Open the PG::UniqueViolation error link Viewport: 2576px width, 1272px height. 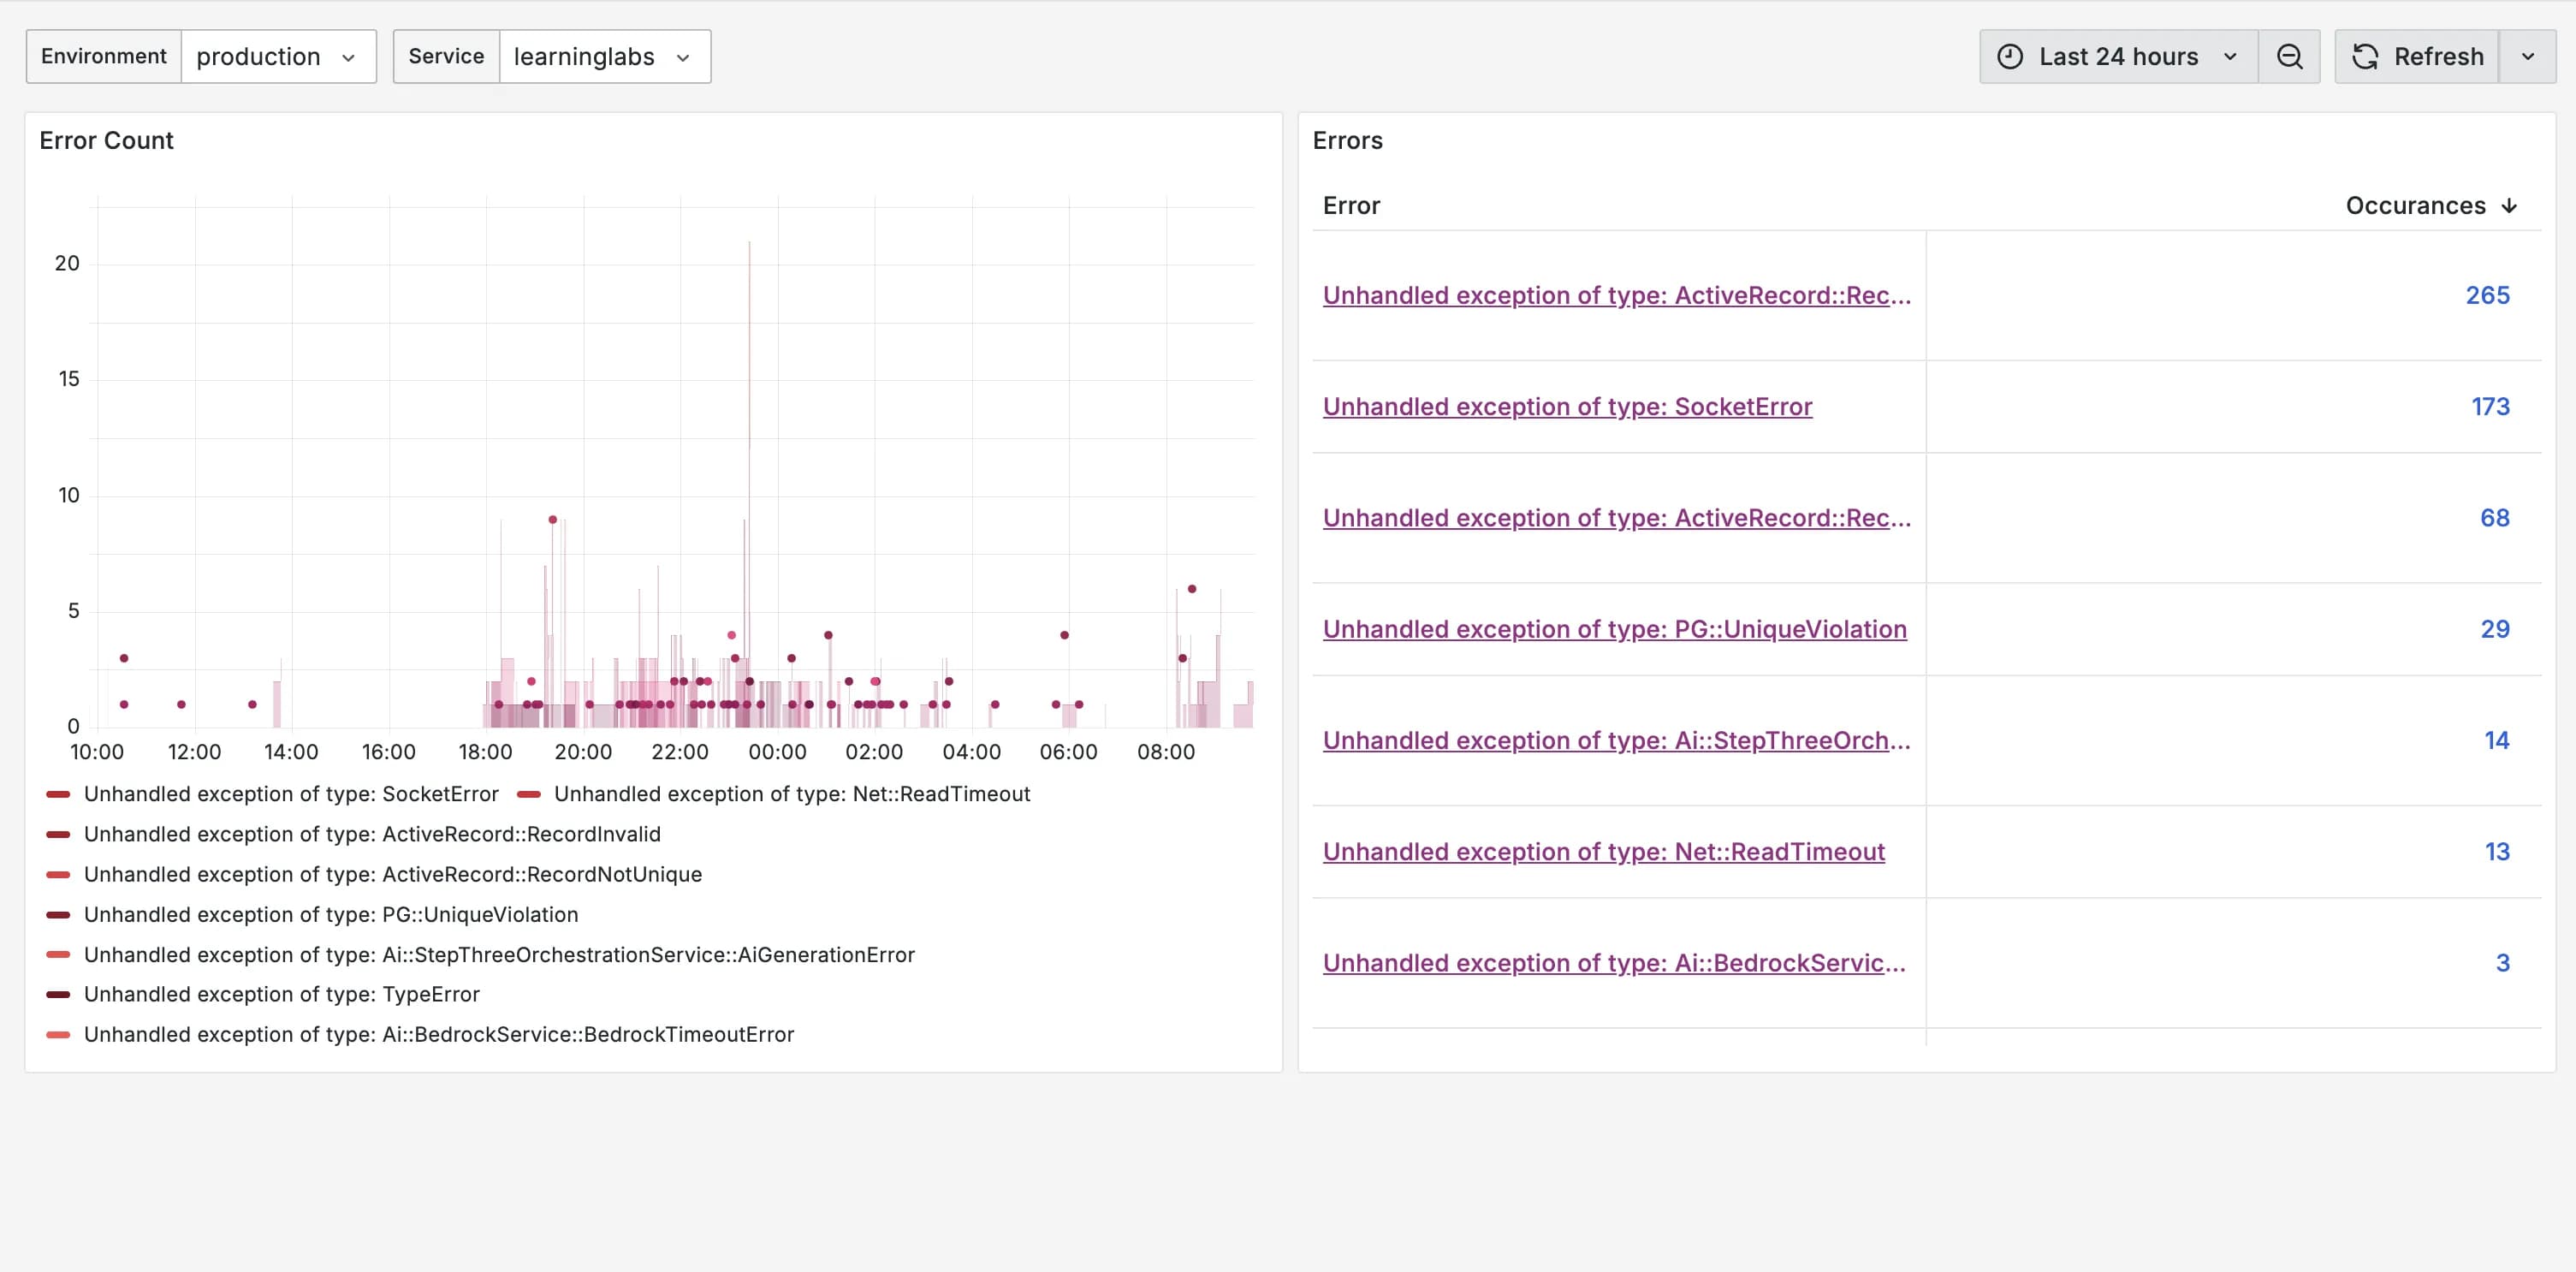click(1614, 630)
